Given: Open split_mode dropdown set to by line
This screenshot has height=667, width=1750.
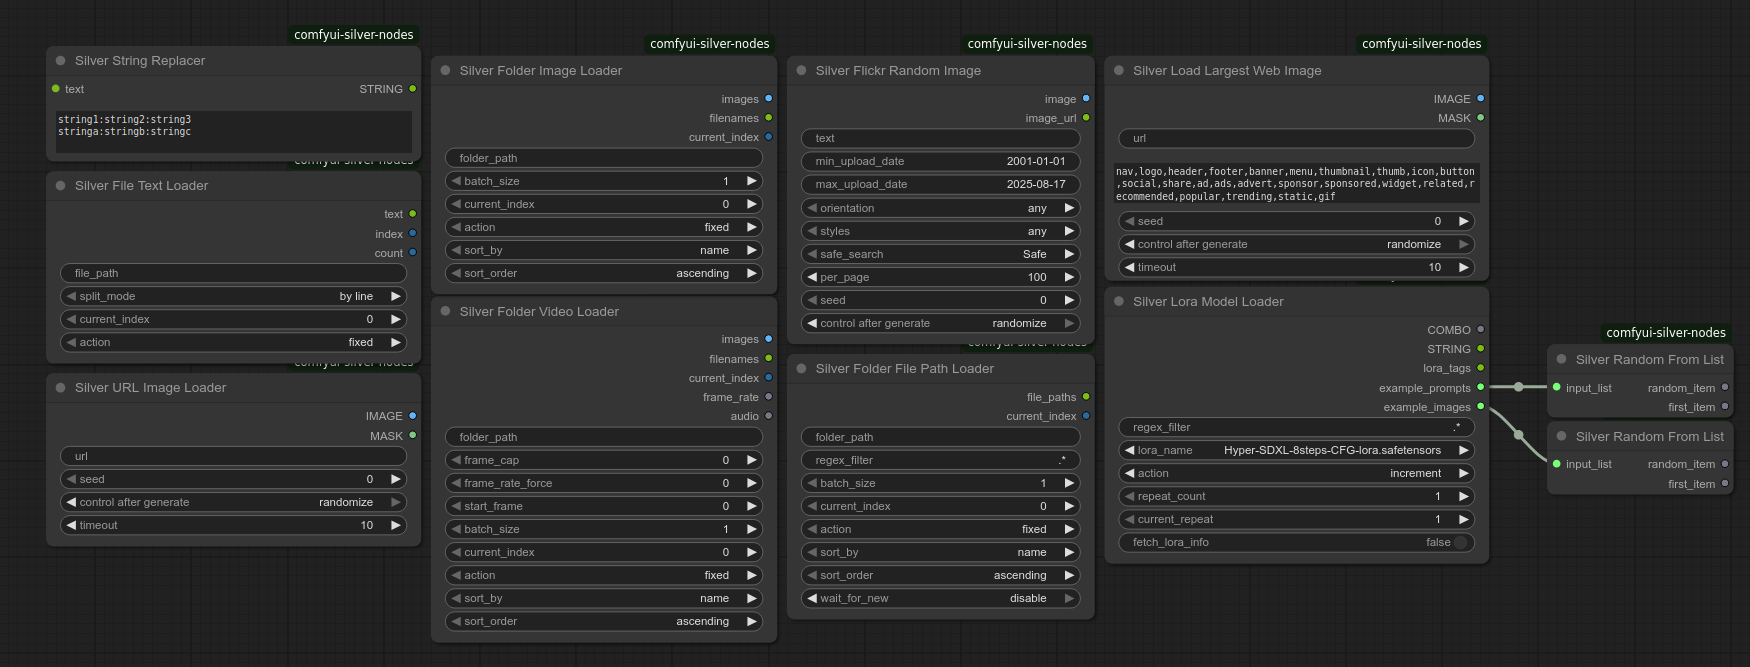Looking at the screenshot, I should (x=234, y=297).
